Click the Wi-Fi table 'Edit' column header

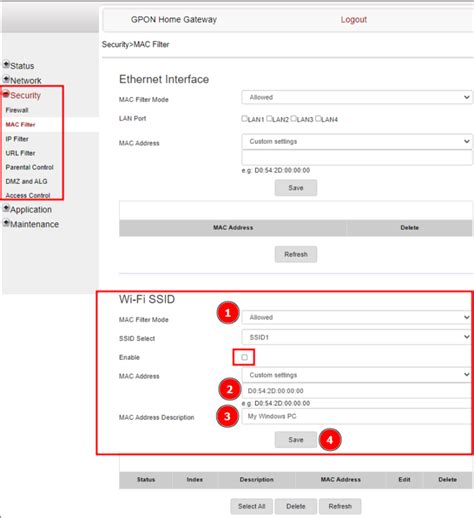[x=404, y=480]
